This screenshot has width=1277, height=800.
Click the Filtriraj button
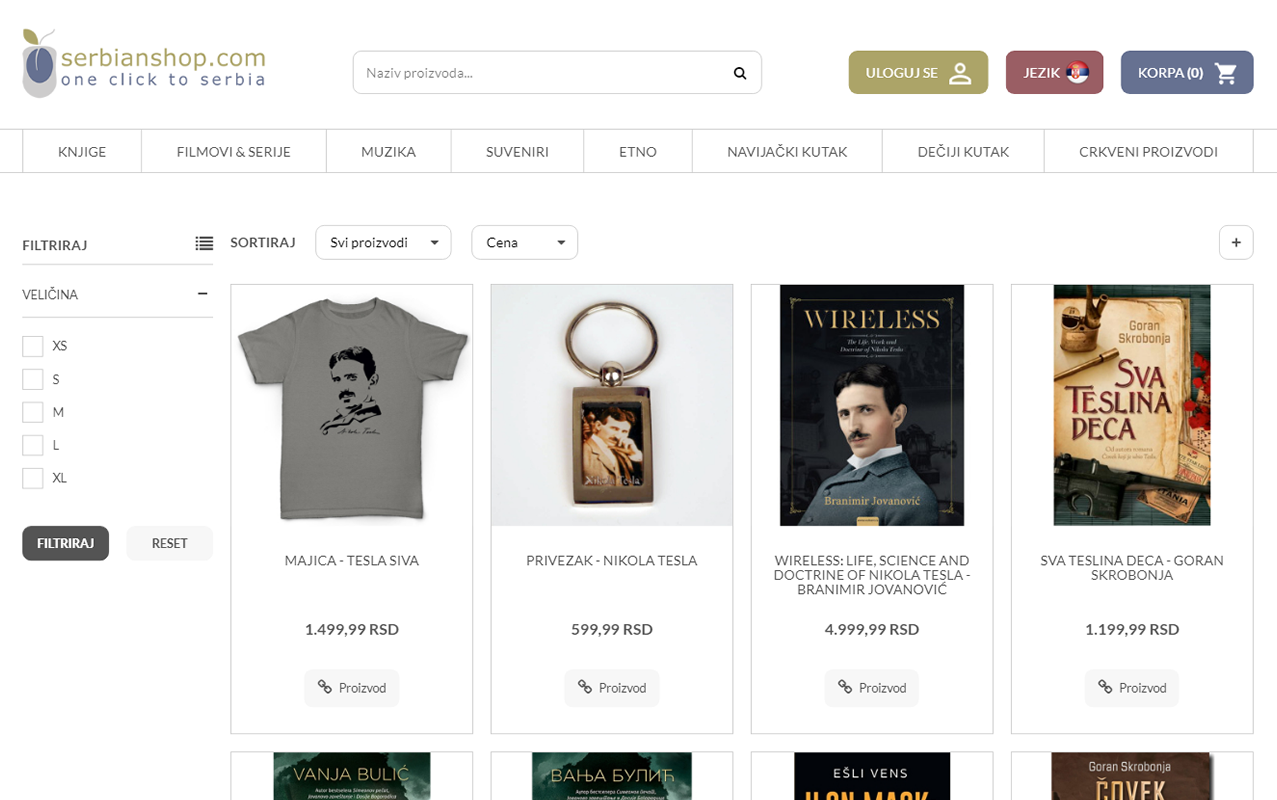click(x=65, y=543)
